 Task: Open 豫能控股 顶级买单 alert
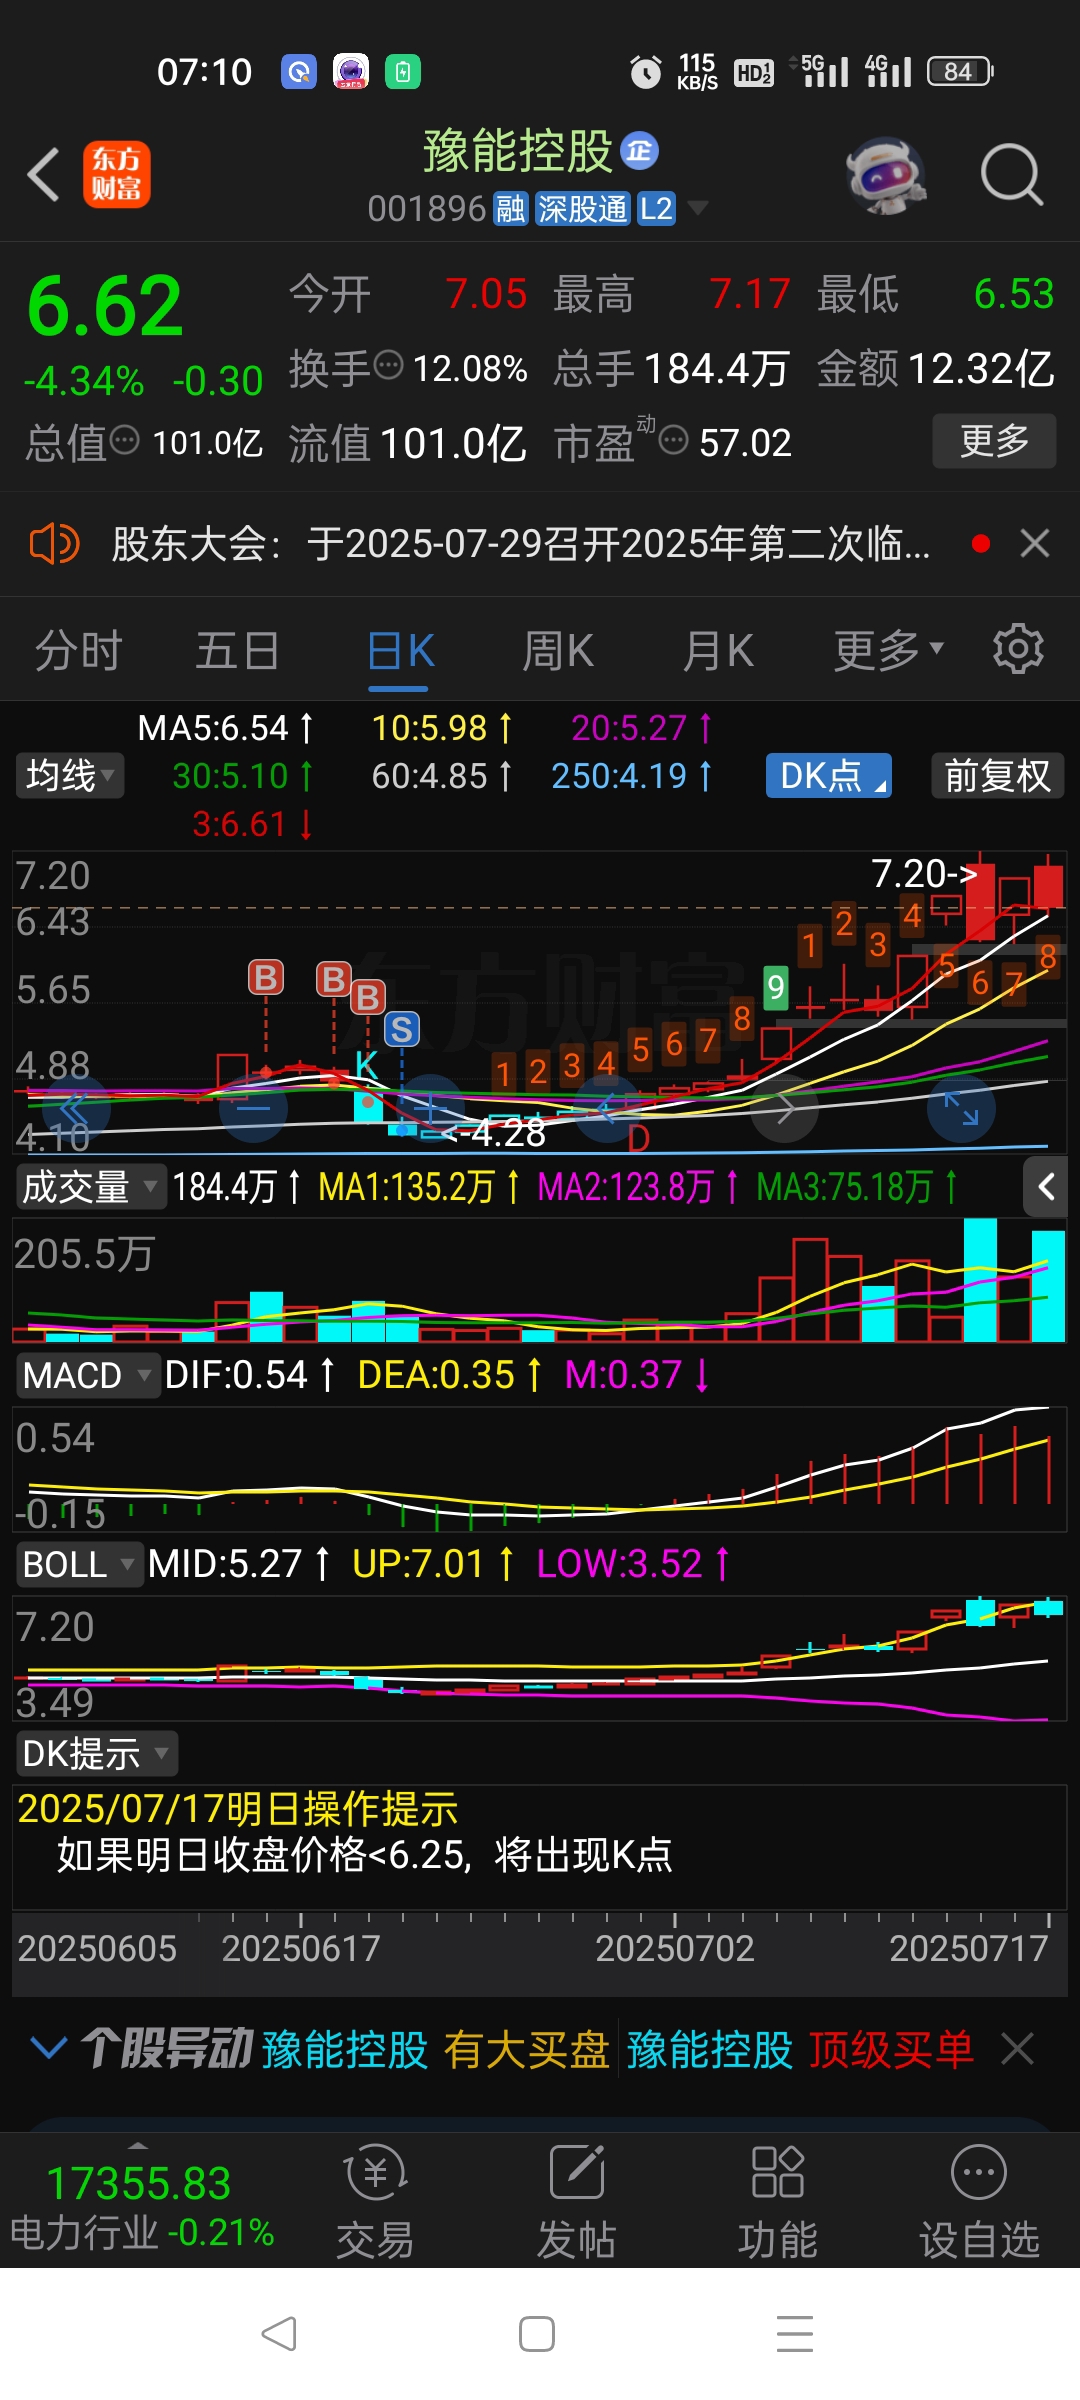coord(800,2049)
